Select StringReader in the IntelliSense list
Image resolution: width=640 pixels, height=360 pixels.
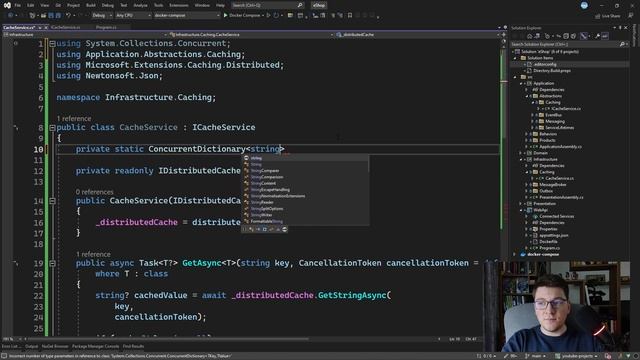(305, 202)
